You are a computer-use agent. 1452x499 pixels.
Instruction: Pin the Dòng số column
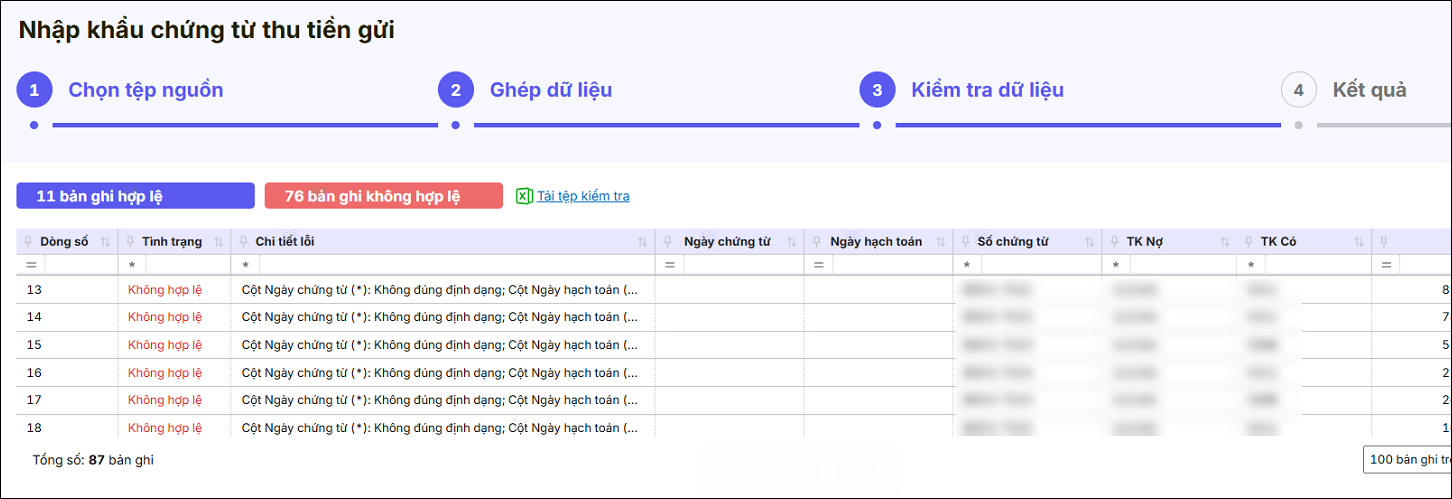click(27, 242)
